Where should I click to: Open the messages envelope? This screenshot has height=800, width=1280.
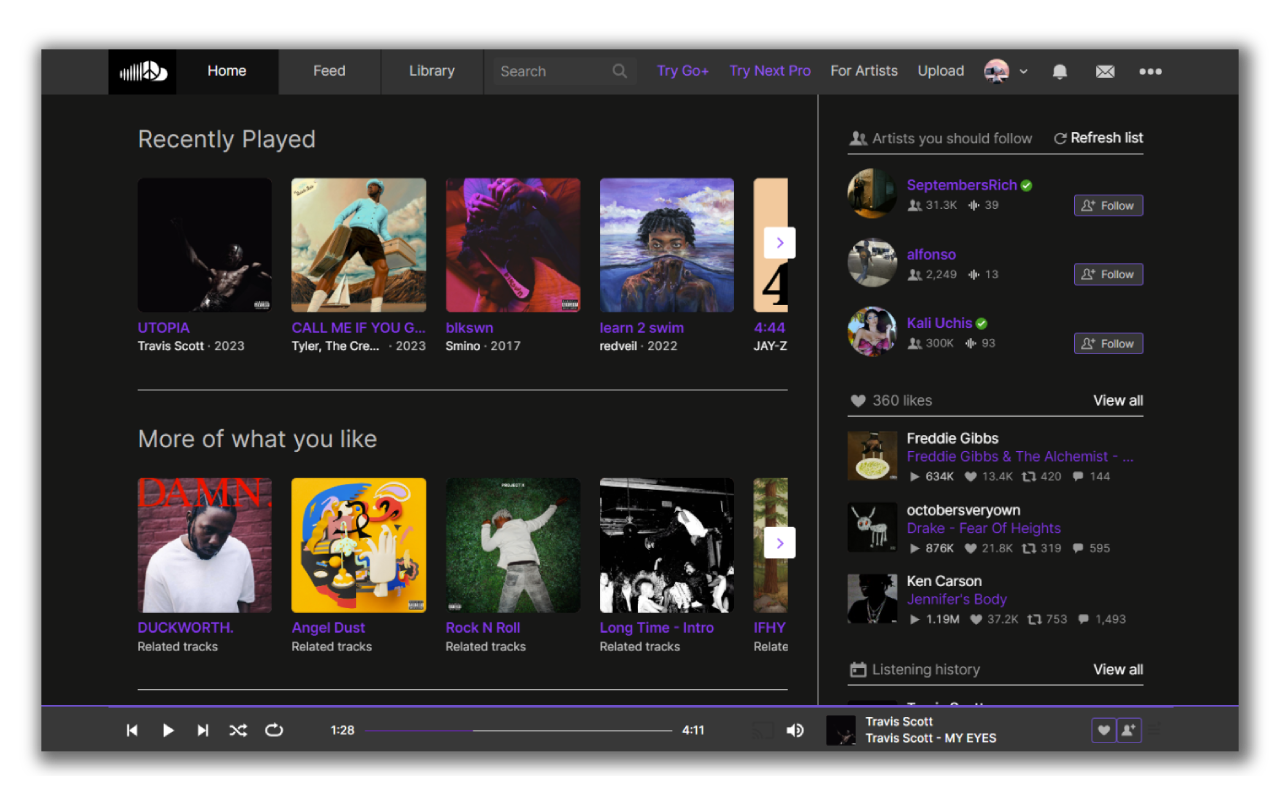click(x=1105, y=71)
